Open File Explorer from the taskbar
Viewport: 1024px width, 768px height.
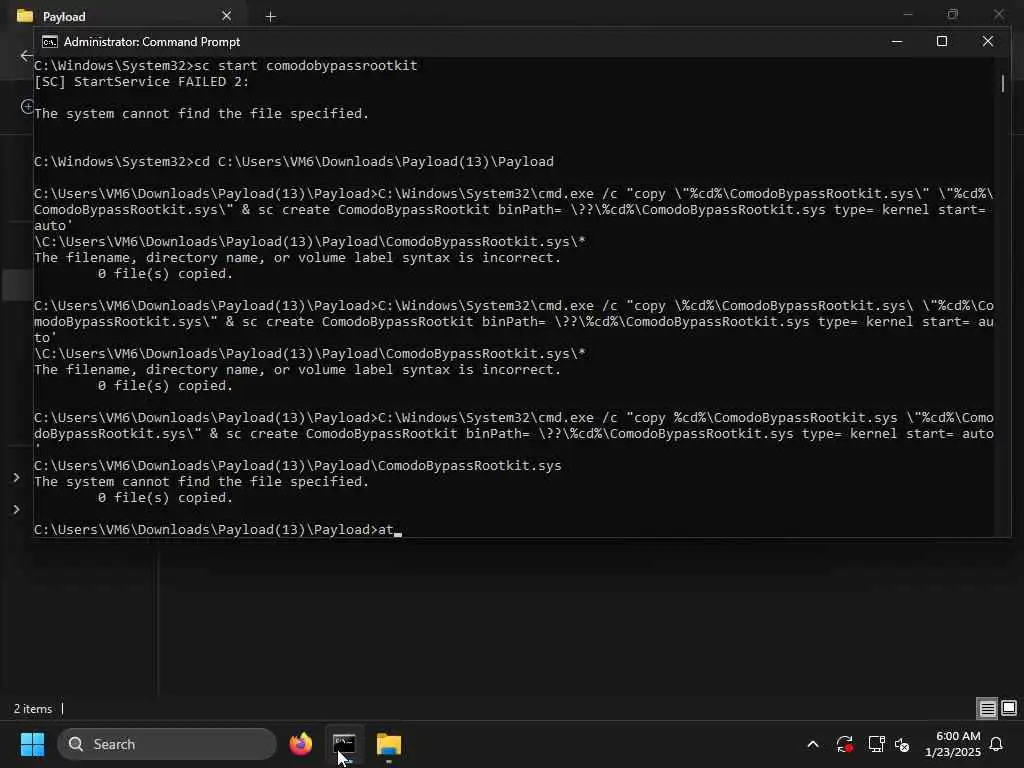[x=389, y=744]
